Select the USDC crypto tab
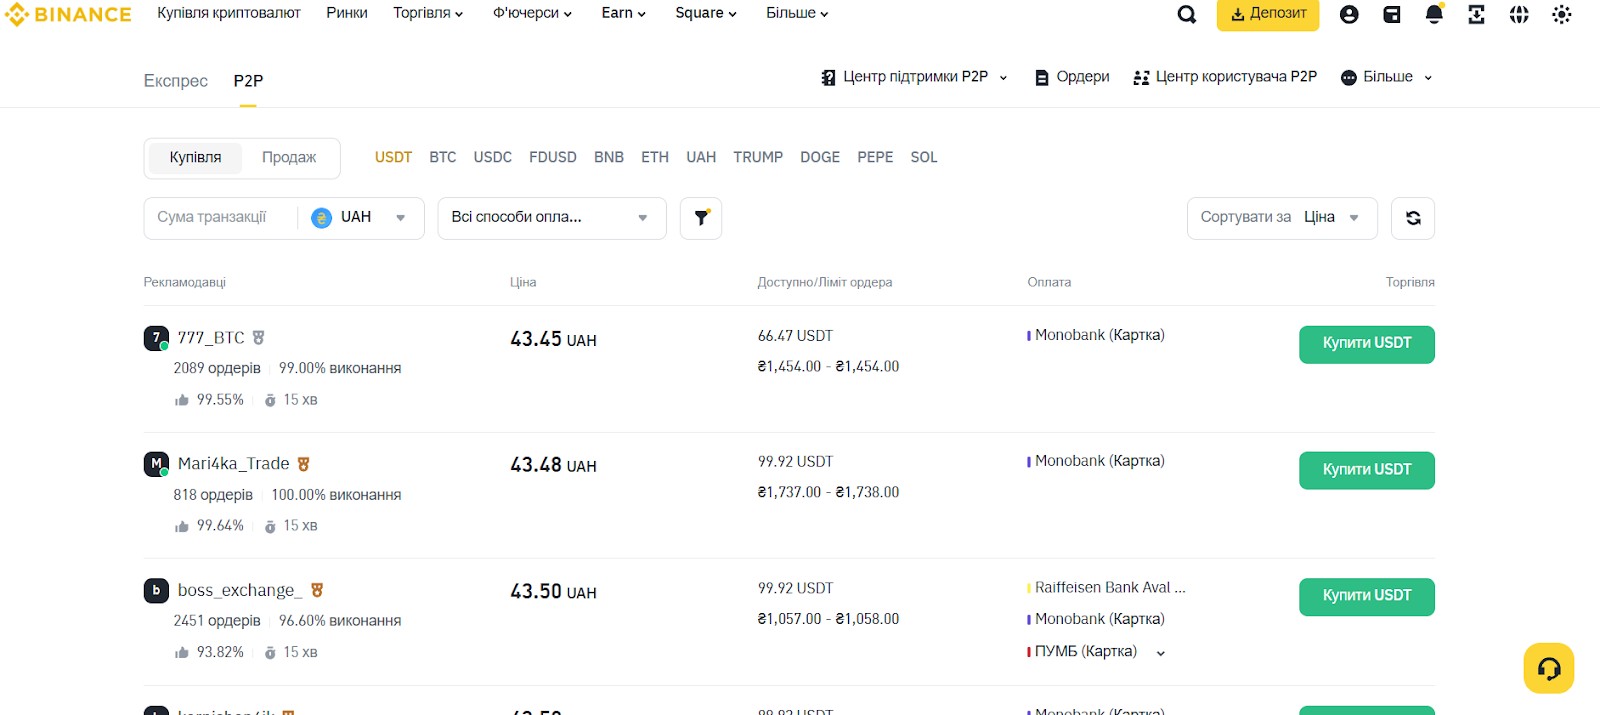 coord(493,158)
